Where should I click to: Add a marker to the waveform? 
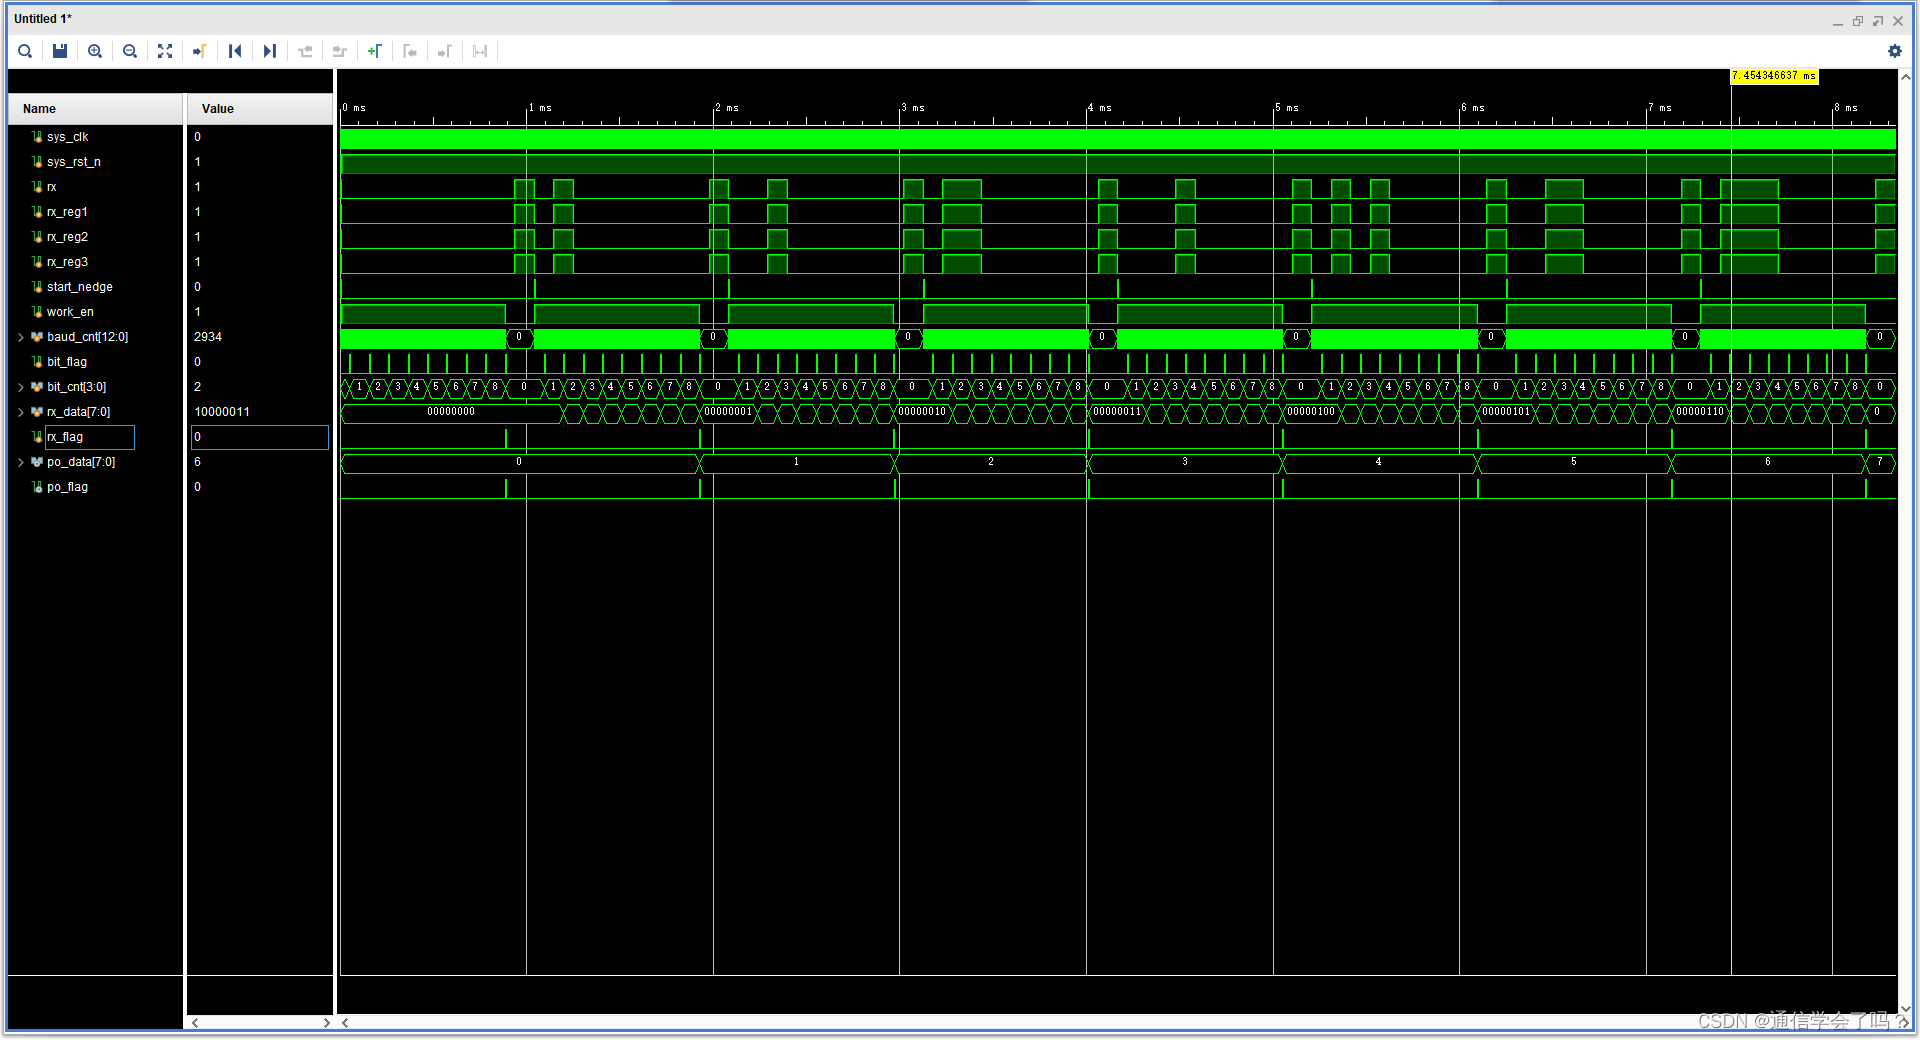(x=375, y=51)
